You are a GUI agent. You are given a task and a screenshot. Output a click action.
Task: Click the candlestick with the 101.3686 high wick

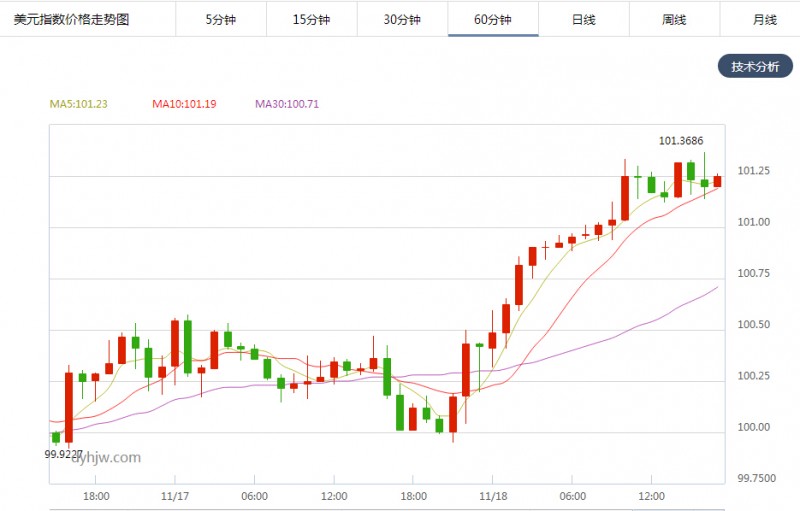(x=705, y=183)
